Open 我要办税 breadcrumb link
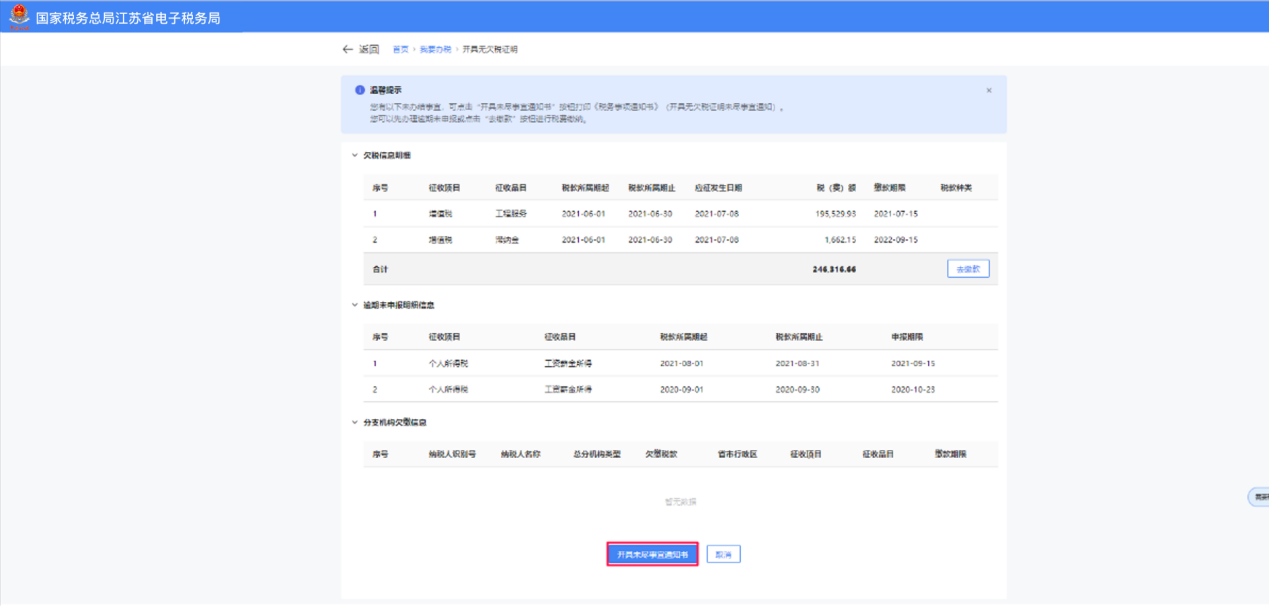 435,49
